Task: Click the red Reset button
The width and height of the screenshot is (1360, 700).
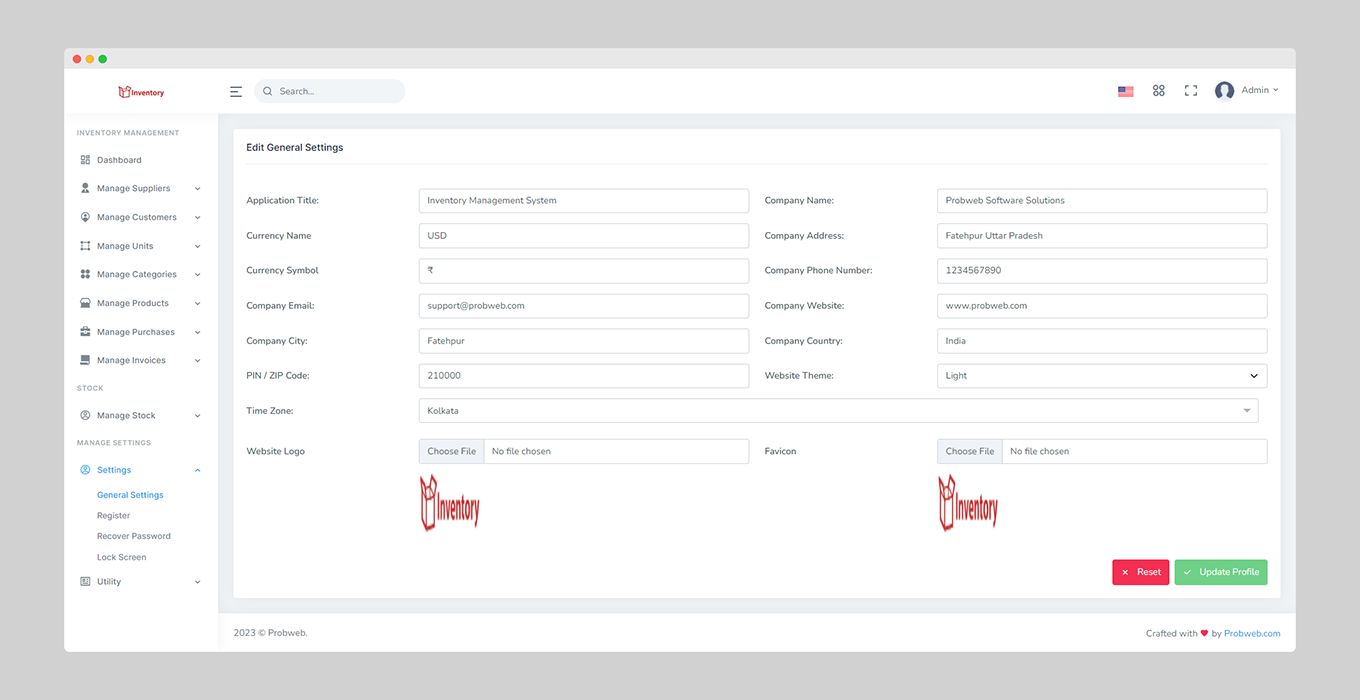Action: coord(1141,572)
